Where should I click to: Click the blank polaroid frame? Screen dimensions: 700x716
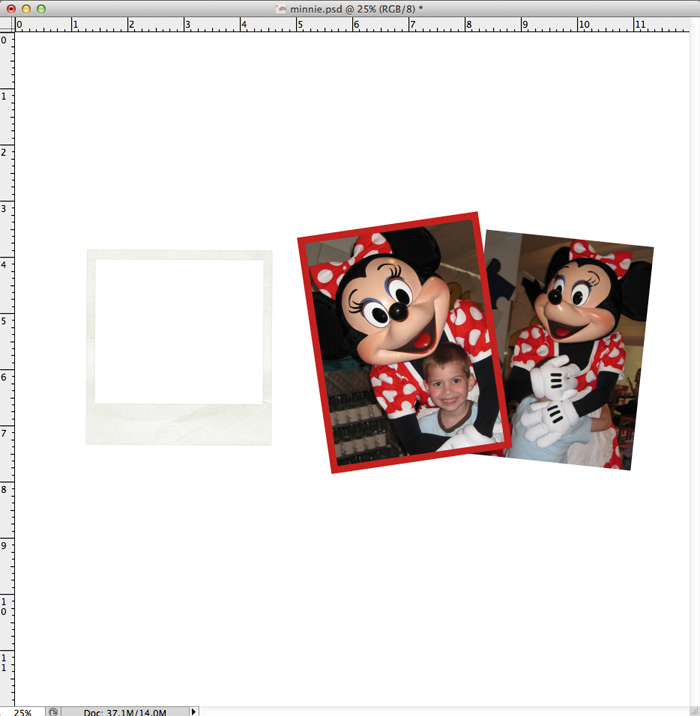click(179, 347)
